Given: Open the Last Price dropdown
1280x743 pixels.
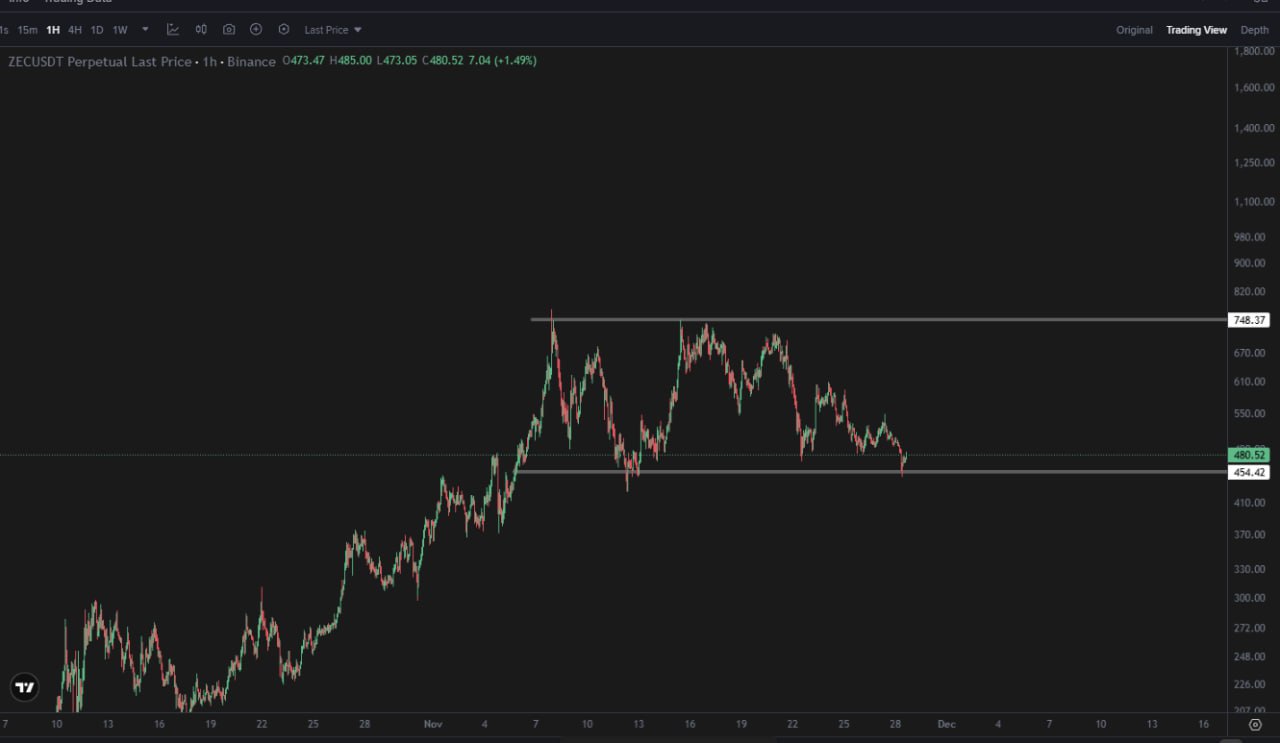Looking at the screenshot, I should pos(333,30).
